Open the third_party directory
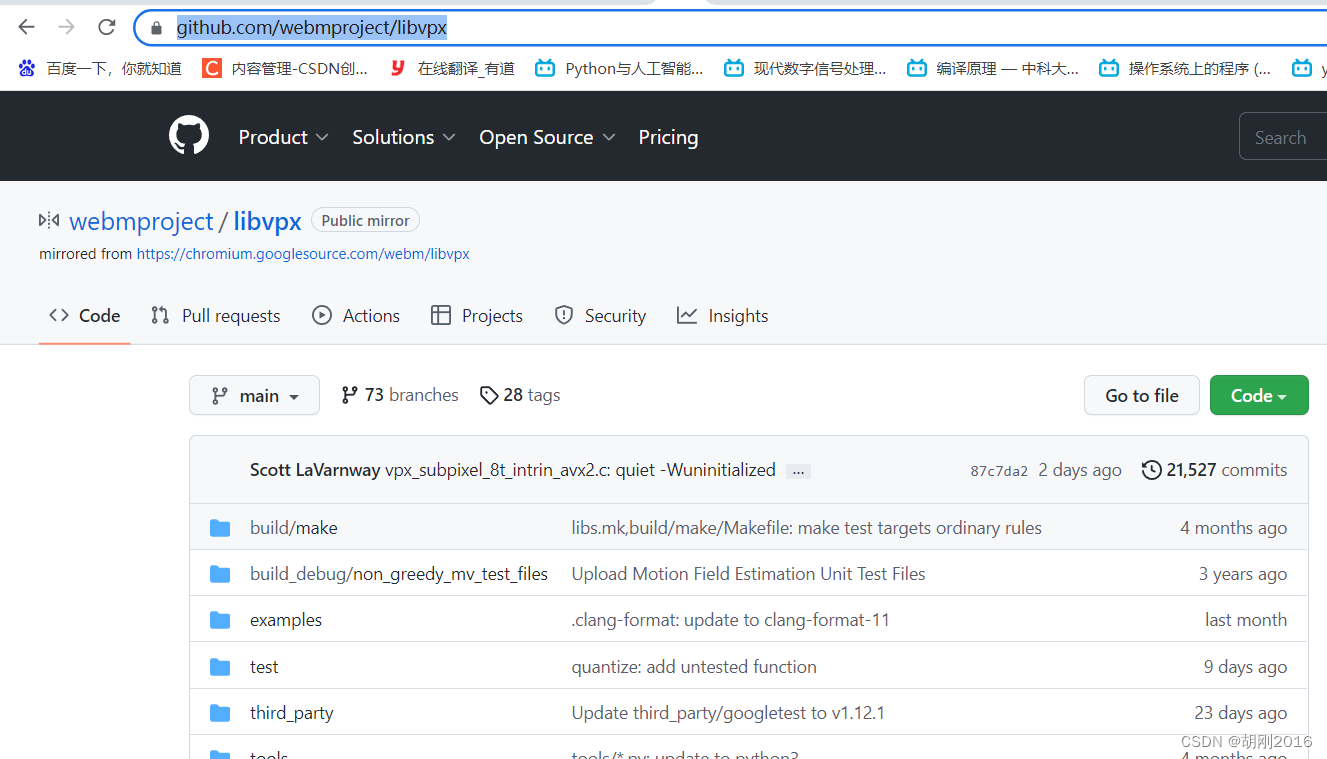The height and width of the screenshot is (759, 1327). pos(292,713)
